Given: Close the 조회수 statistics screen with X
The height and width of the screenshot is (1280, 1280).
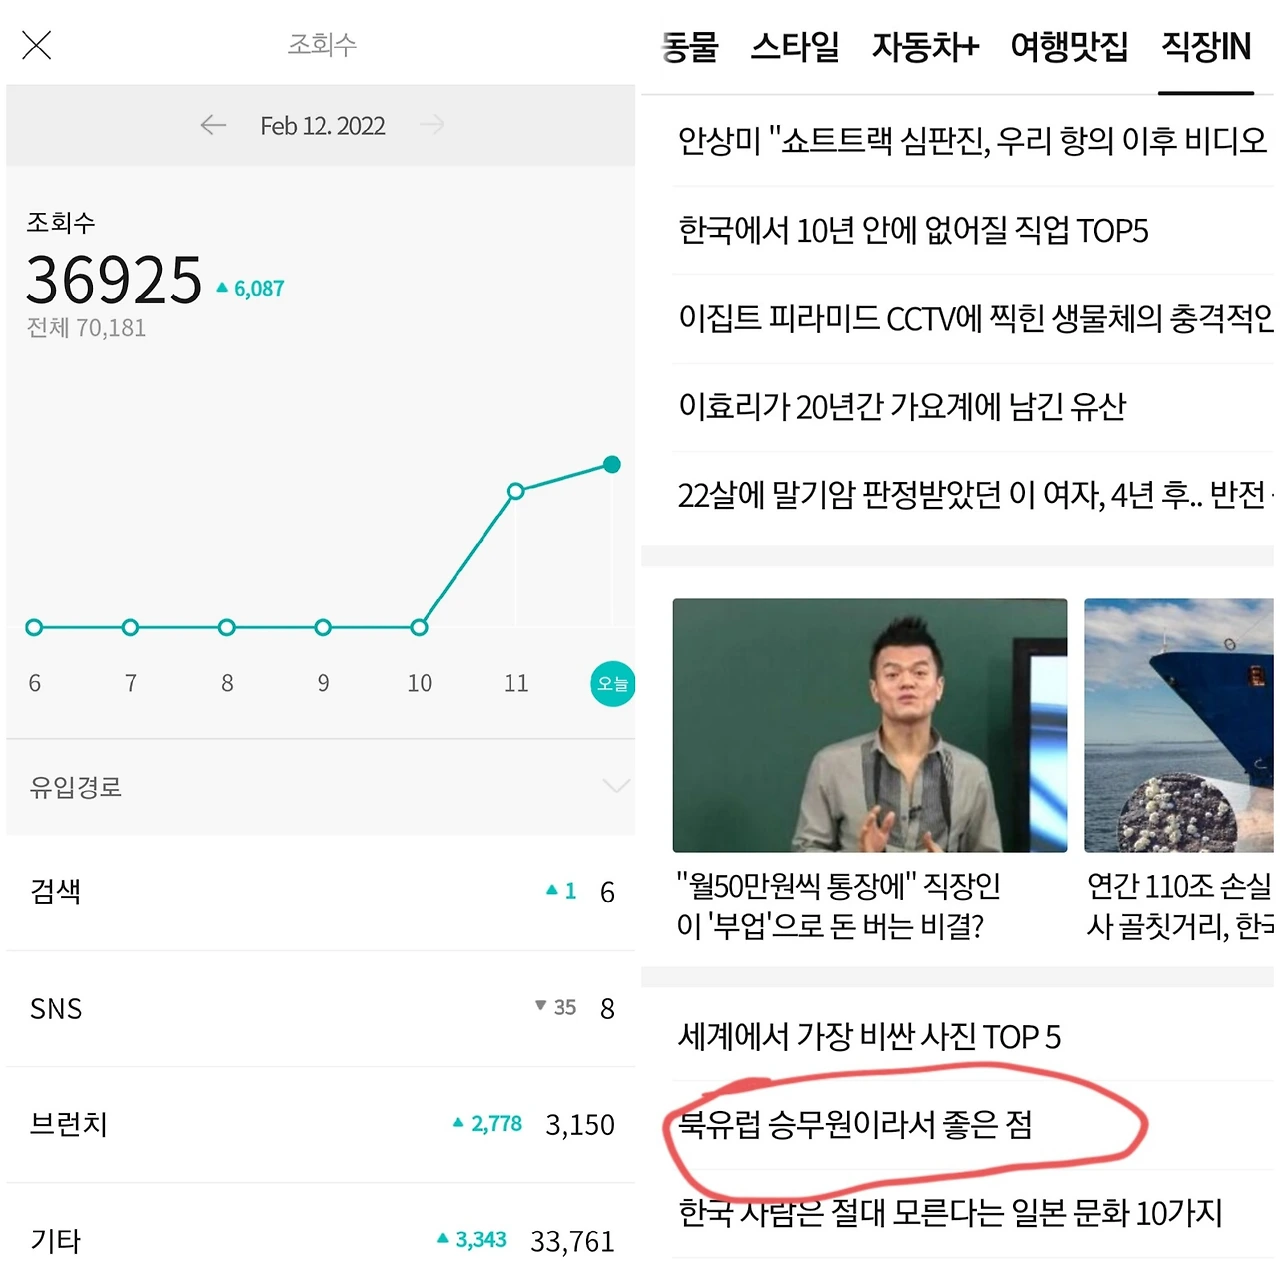Looking at the screenshot, I should click(x=37, y=45).
